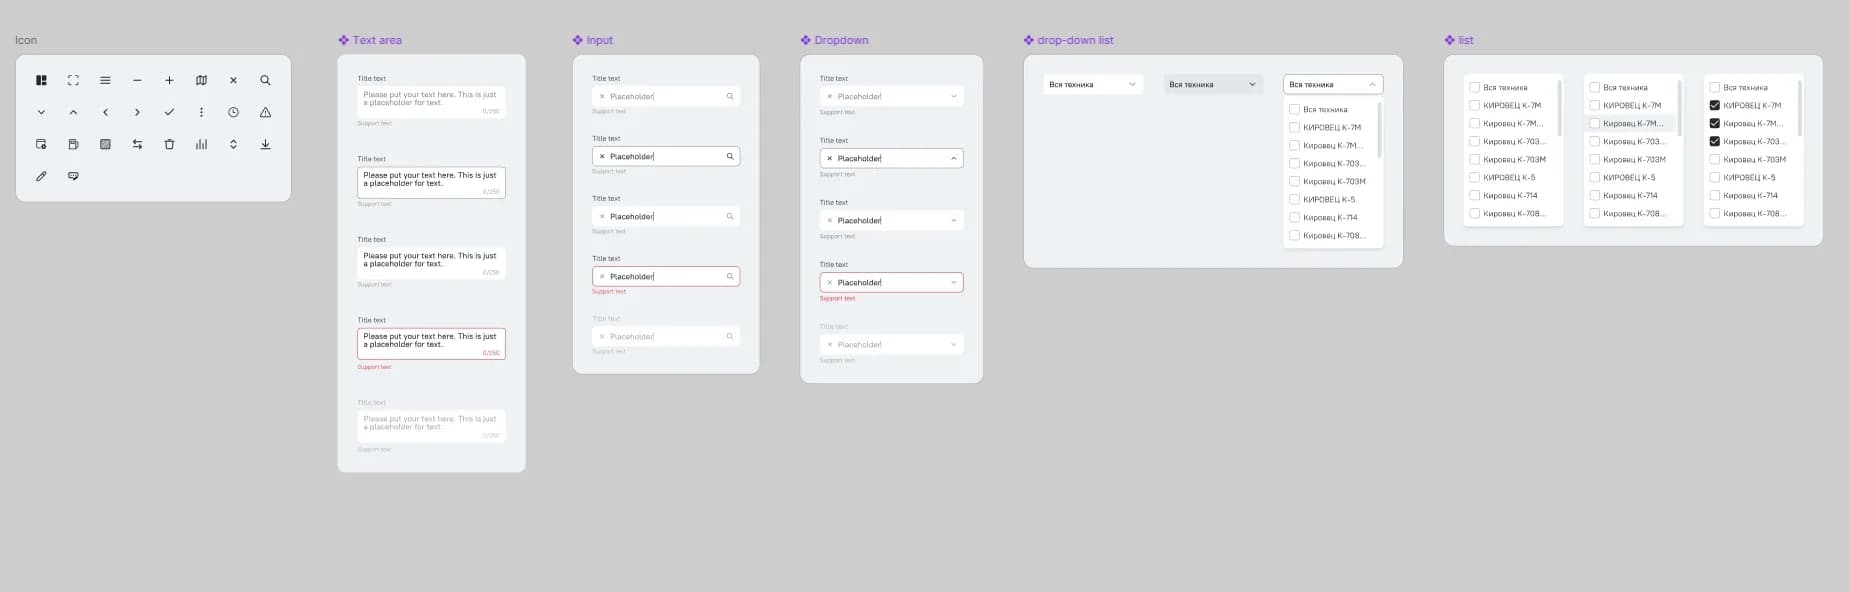The width and height of the screenshot is (1849, 592).
Task: Click the scrollbar in the open dropdown menu
Action: coord(1379,130)
